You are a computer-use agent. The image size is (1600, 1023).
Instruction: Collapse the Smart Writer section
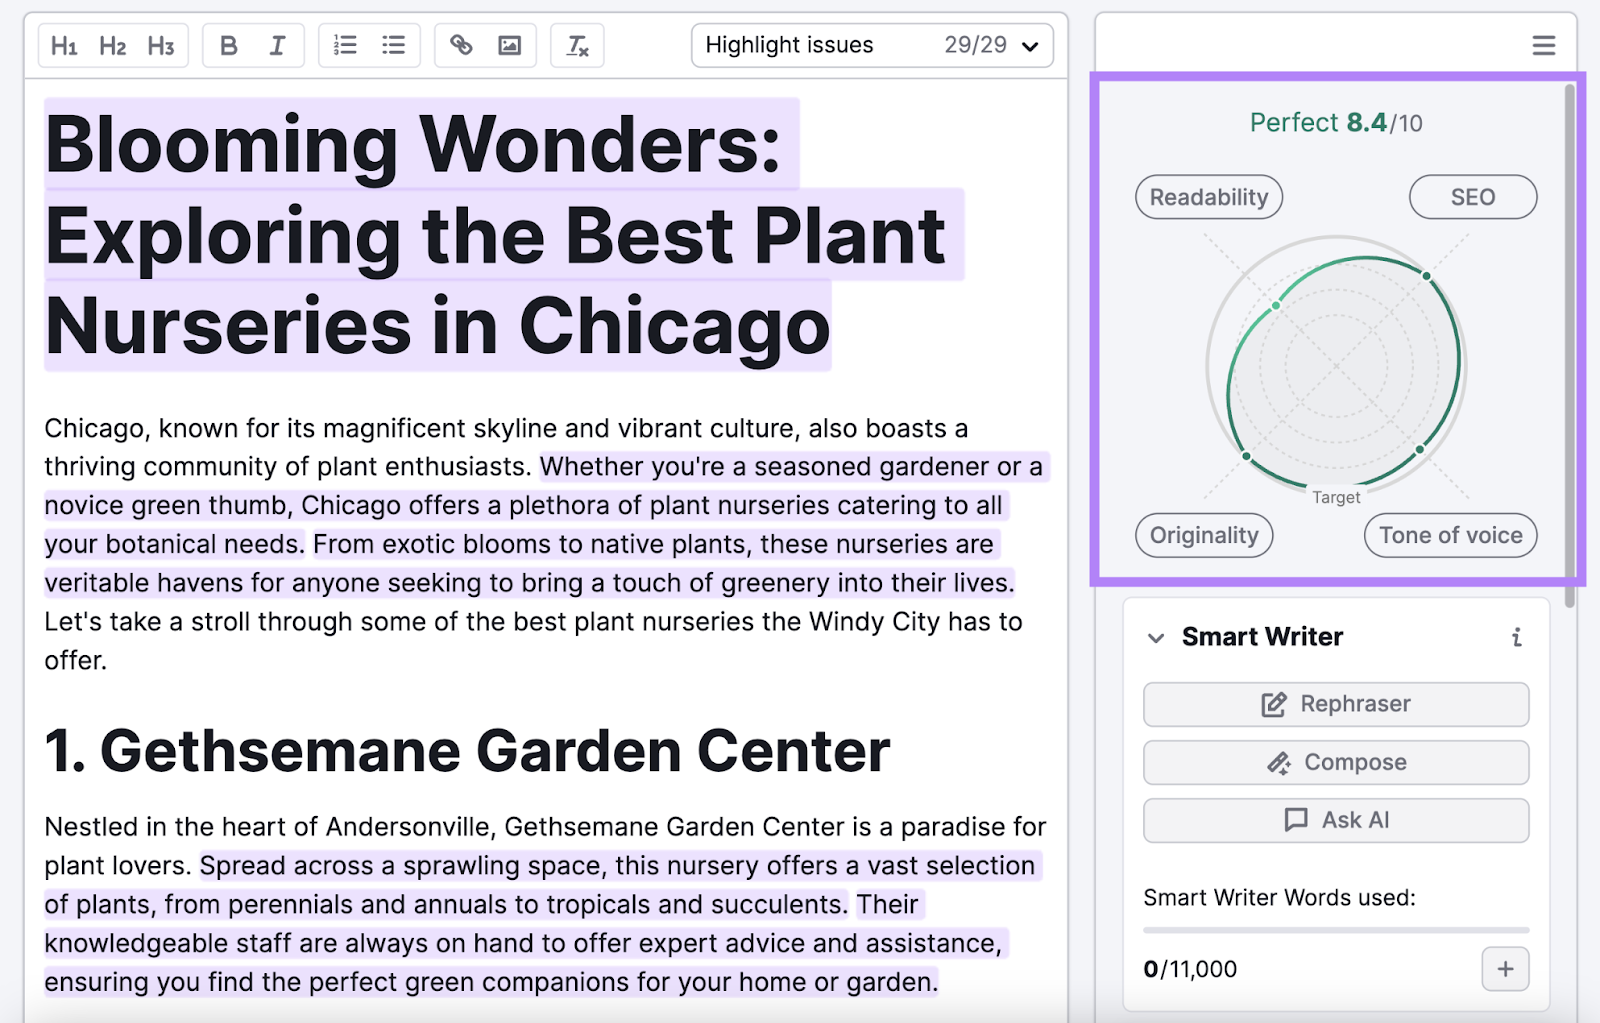point(1156,638)
